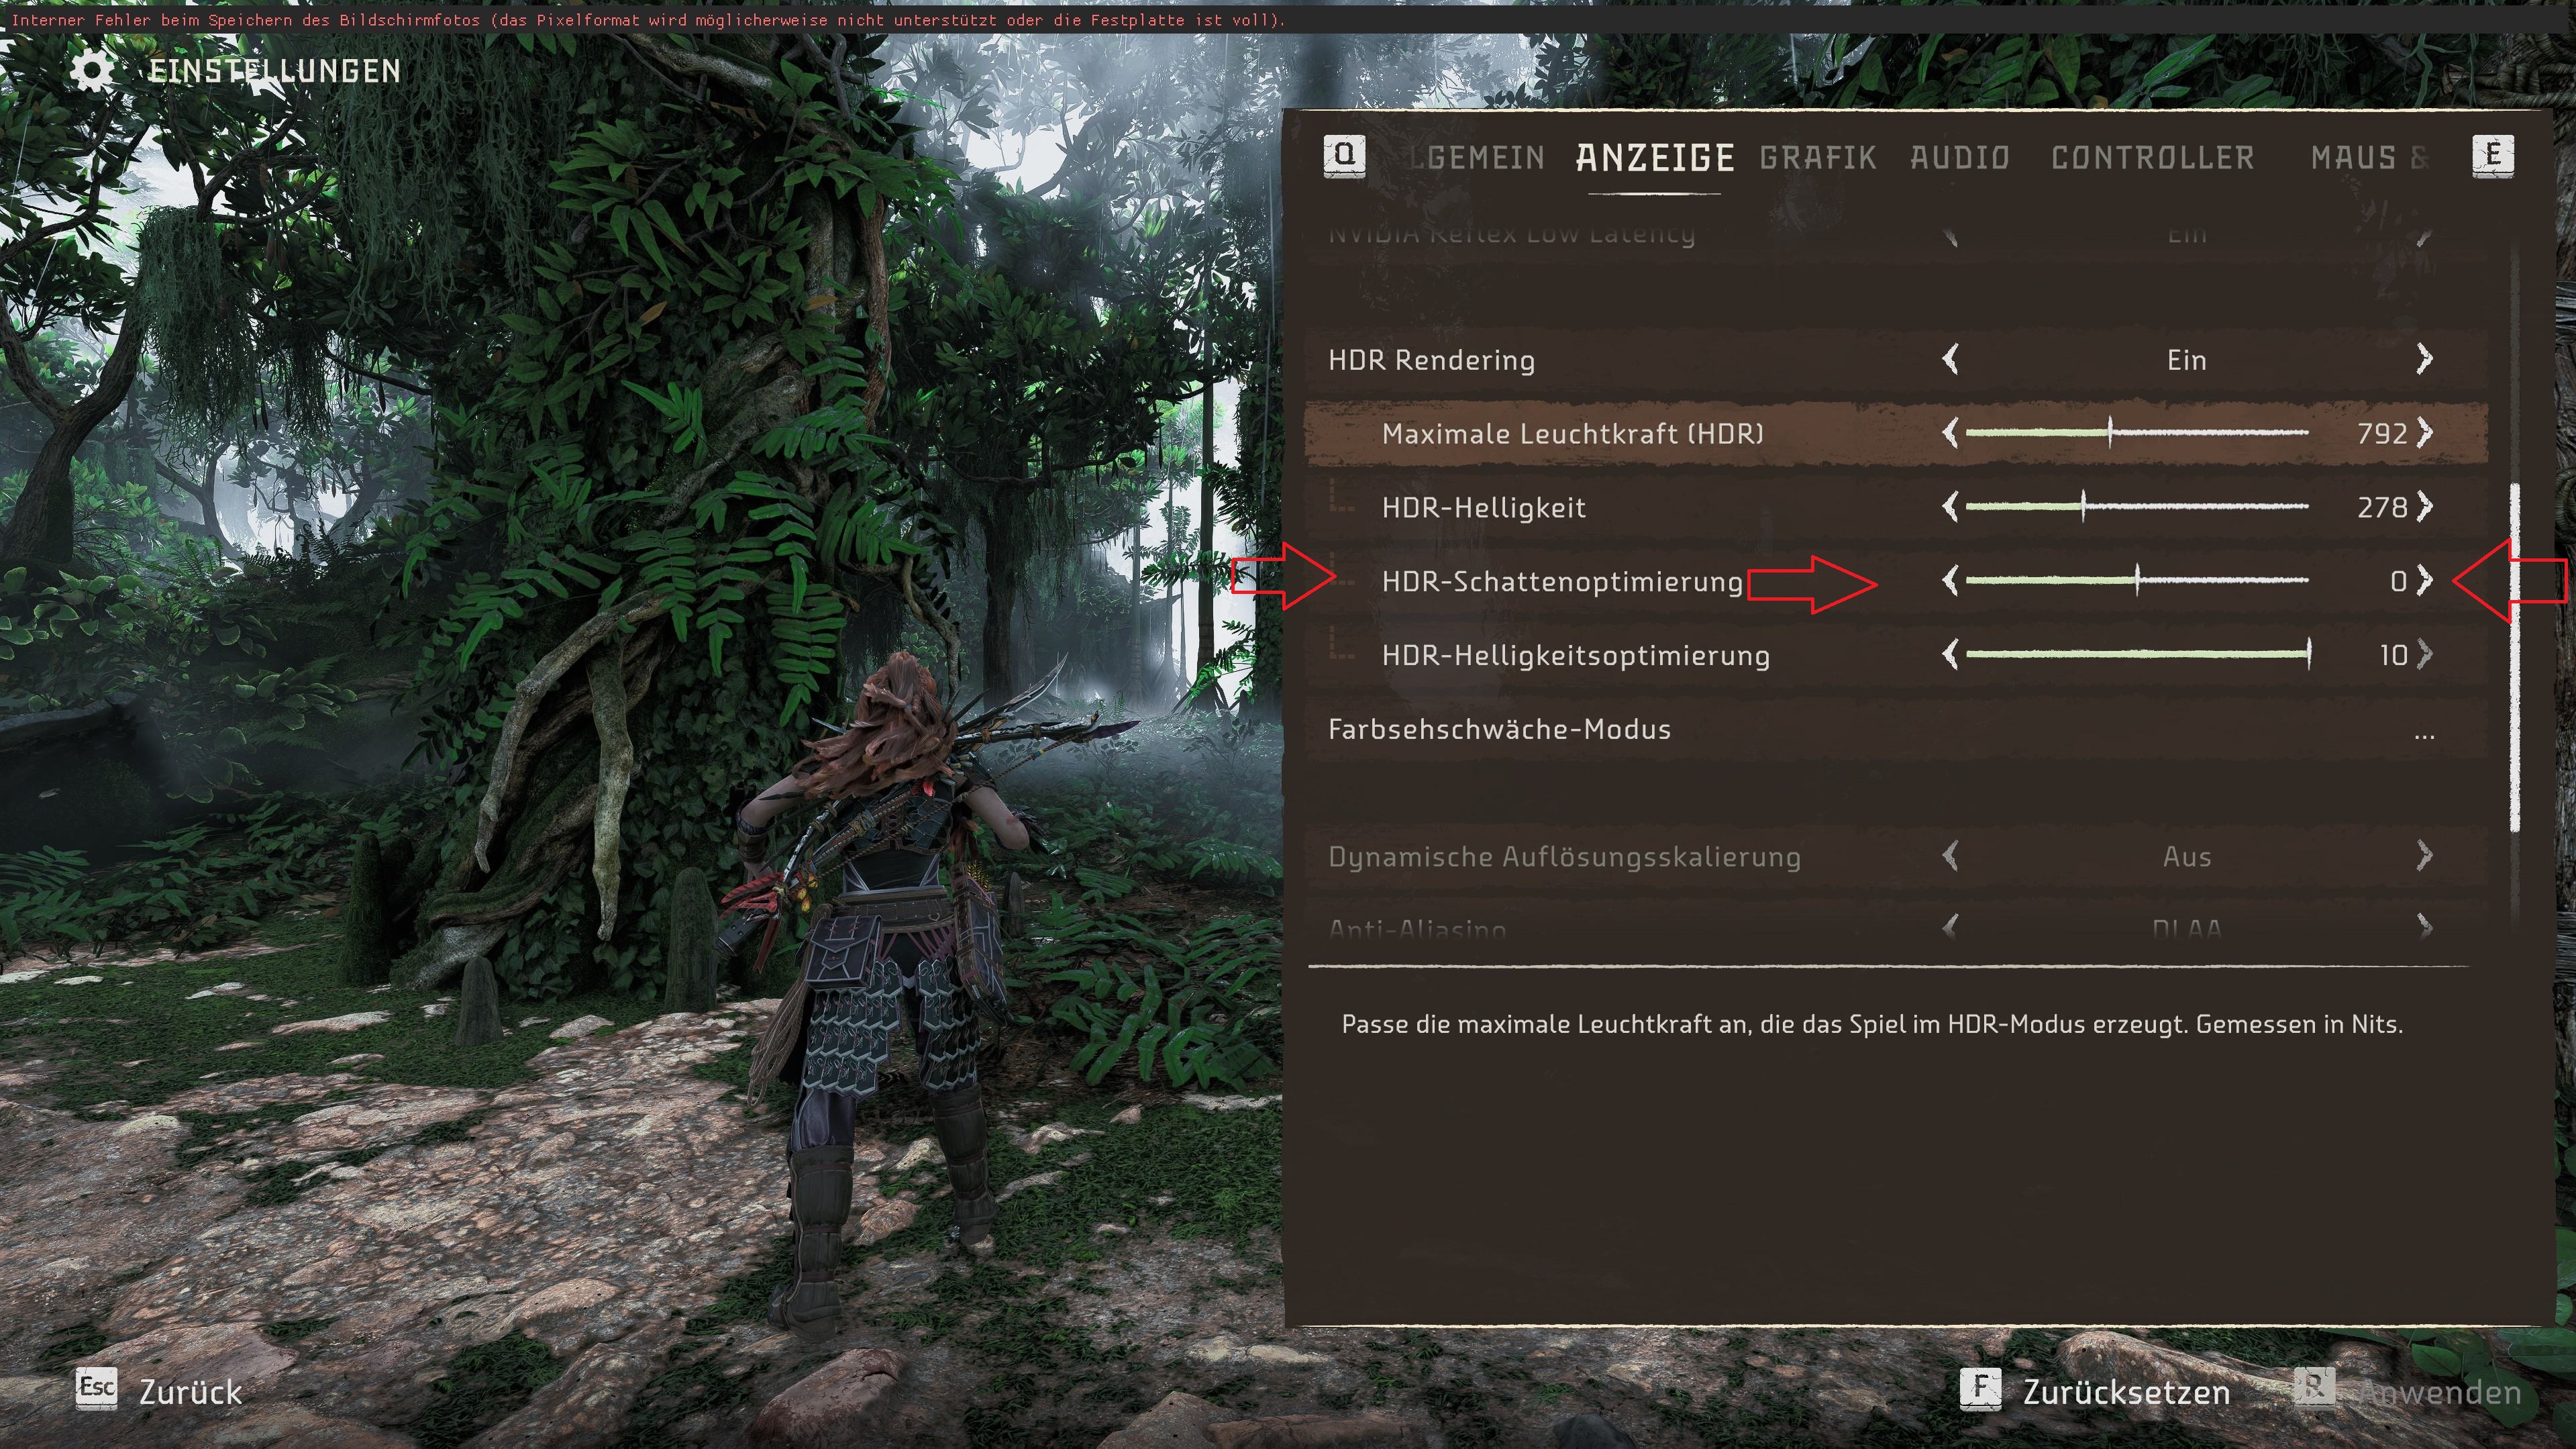Change Anti-Aliasing option with right arrow
The width and height of the screenshot is (2576, 1449).
[2424, 926]
